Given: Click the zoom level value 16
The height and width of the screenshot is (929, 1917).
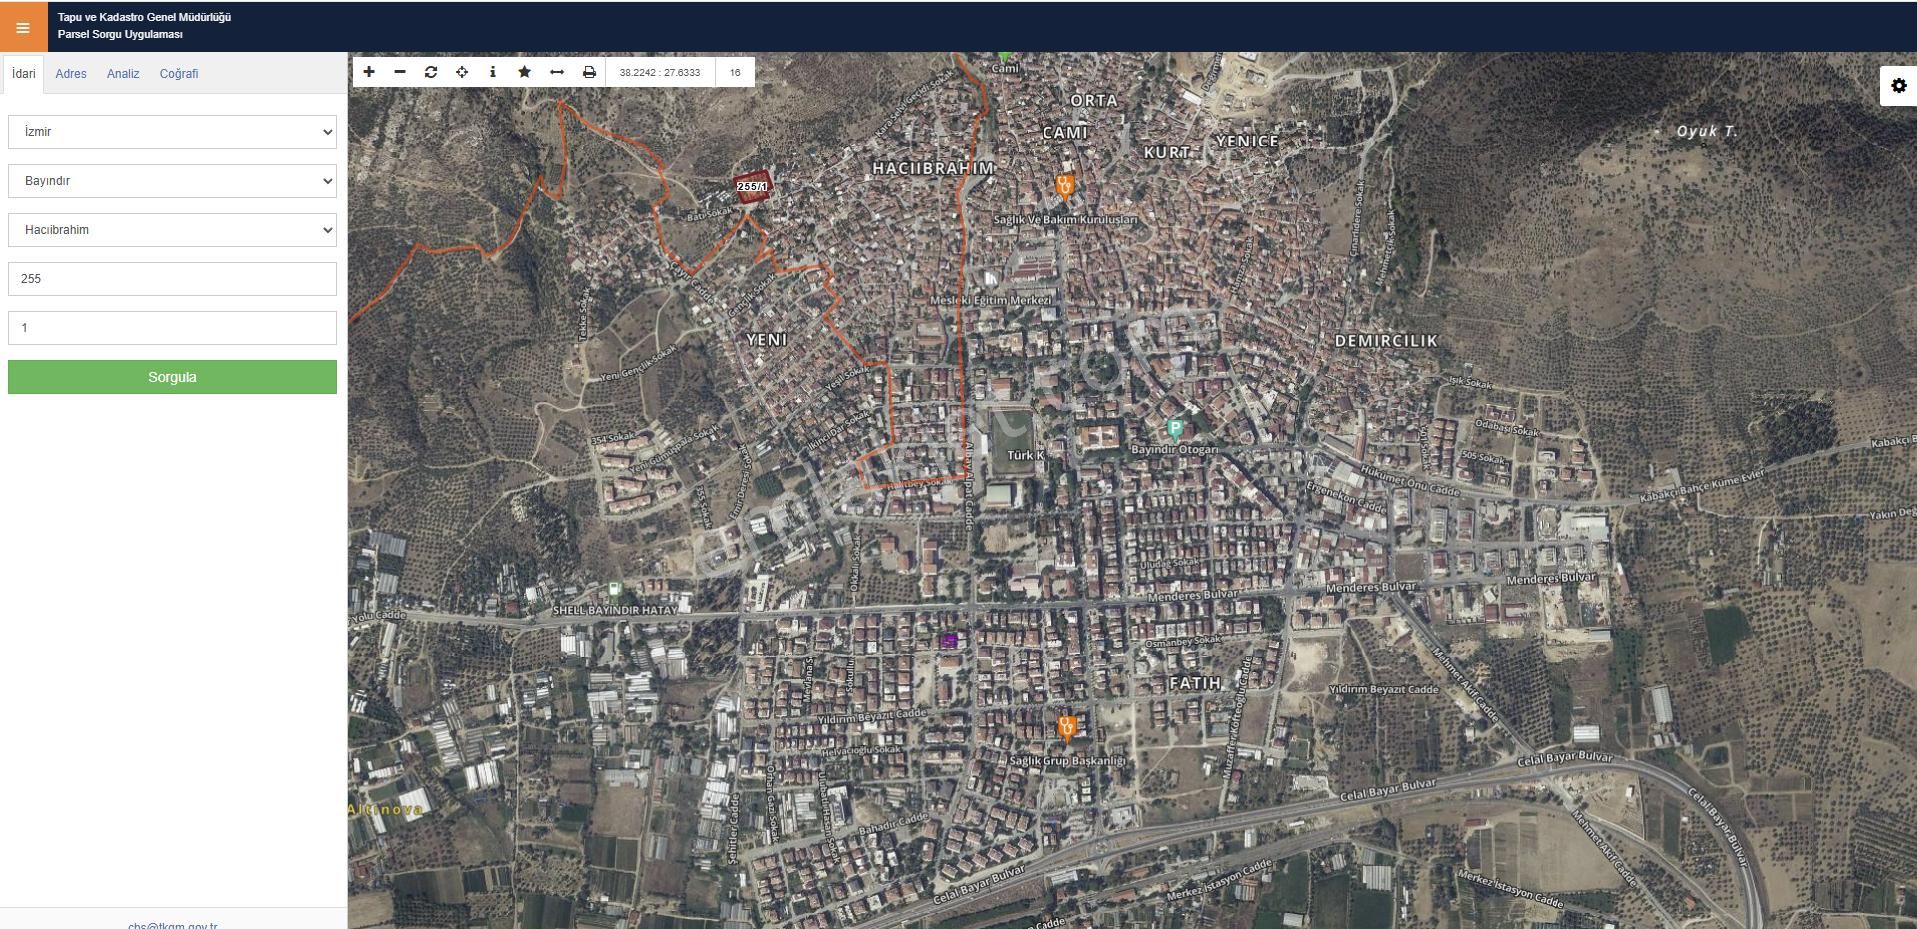Looking at the screenshot, I should point(735,72).
